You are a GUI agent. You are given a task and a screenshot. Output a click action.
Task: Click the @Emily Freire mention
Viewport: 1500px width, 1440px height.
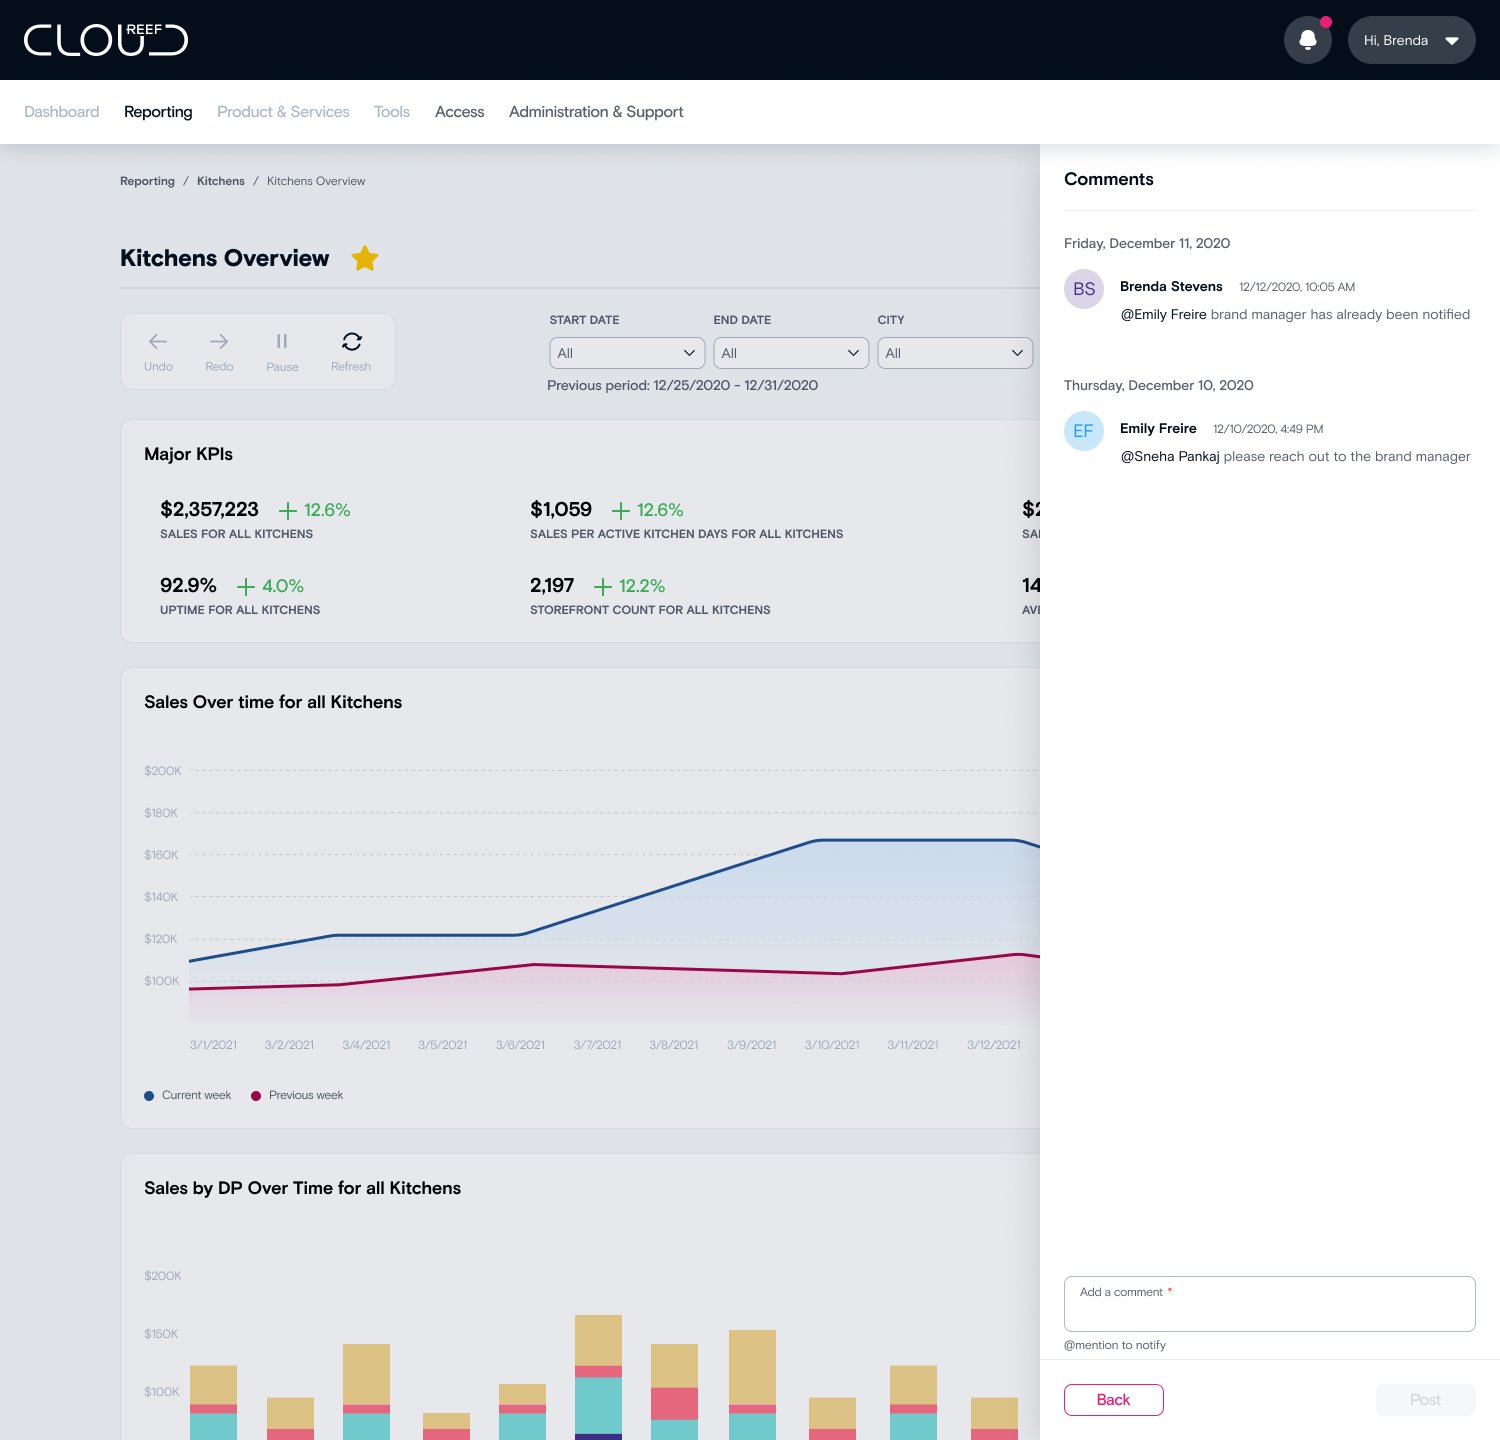tap(1163, 314)
